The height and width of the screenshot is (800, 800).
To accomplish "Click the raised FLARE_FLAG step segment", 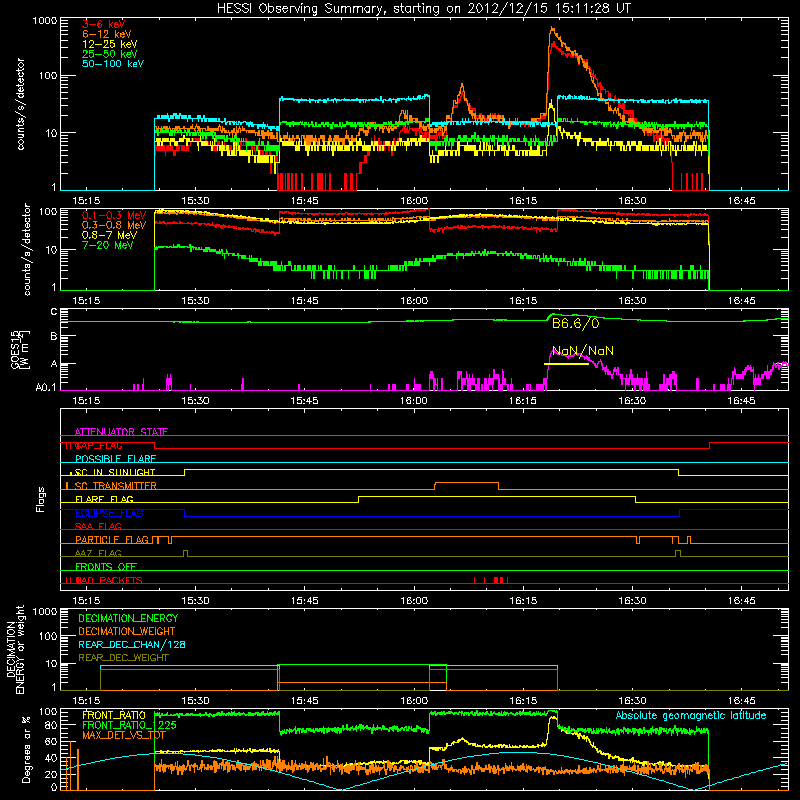I will 497,496.
